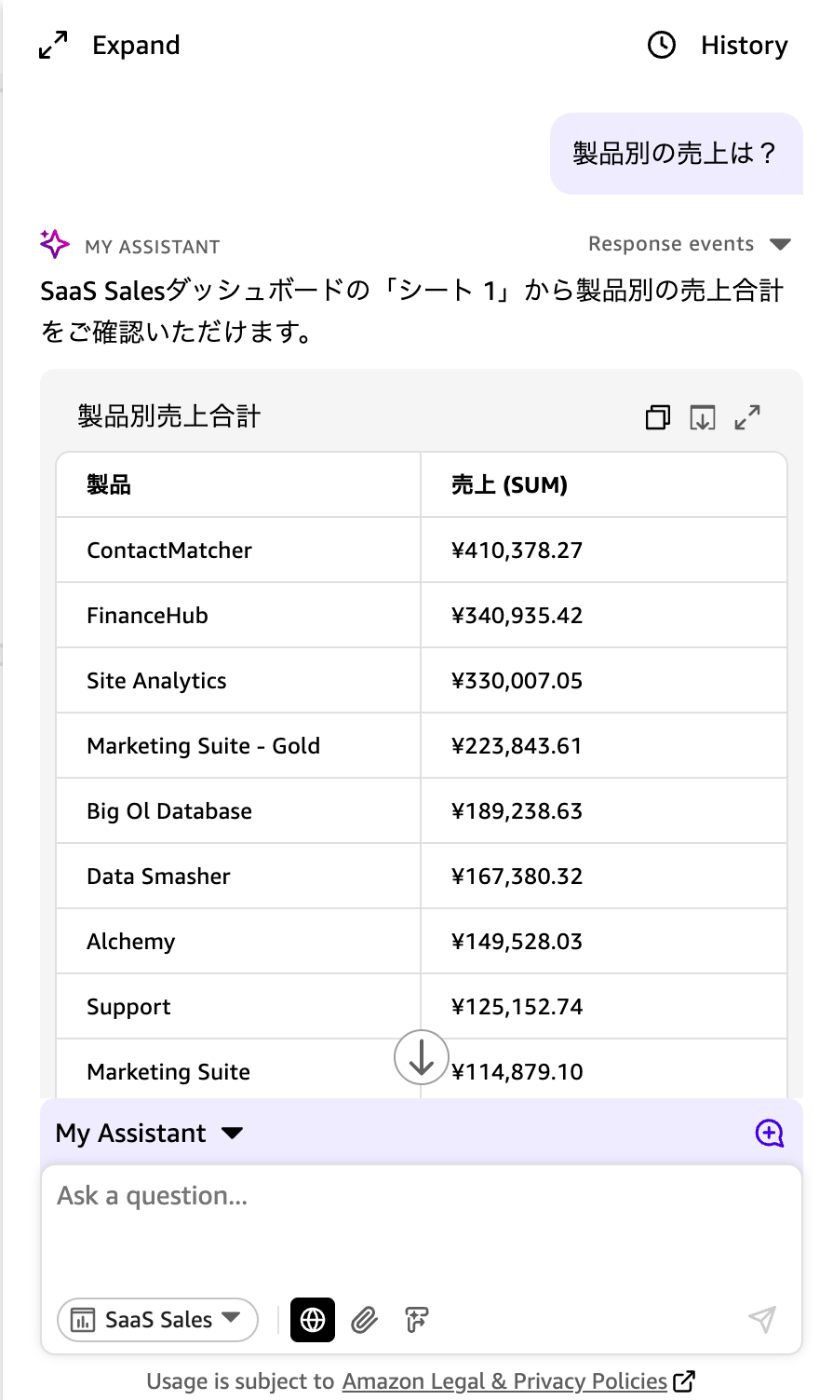This screenshot has height=1400, width=833.
Task: Click the flow icon next to the paperclip
Action: point(418,1320)
